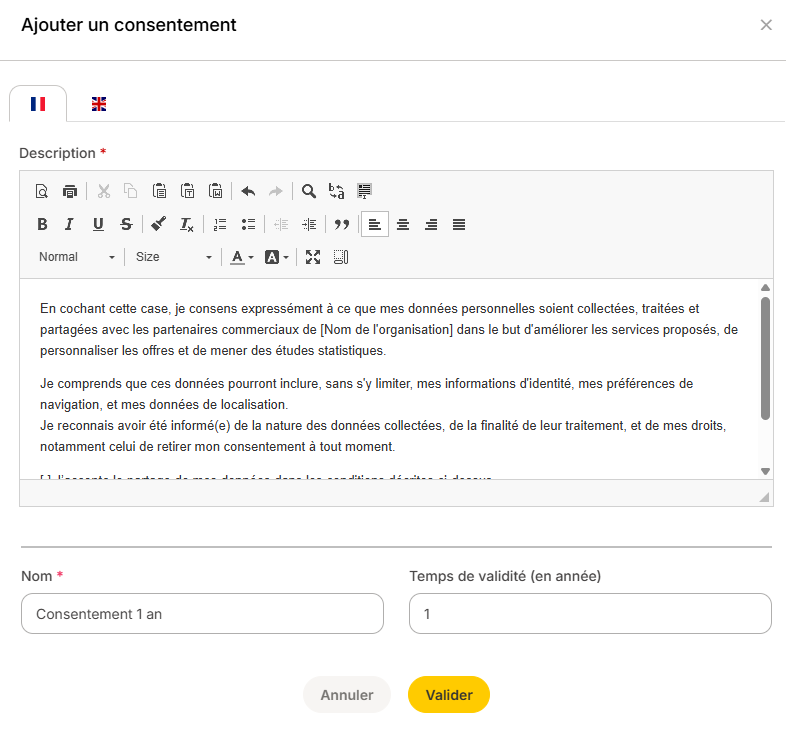786x730 pixels.
Task: Insert a numbered list
Action: tap(220, 224)
